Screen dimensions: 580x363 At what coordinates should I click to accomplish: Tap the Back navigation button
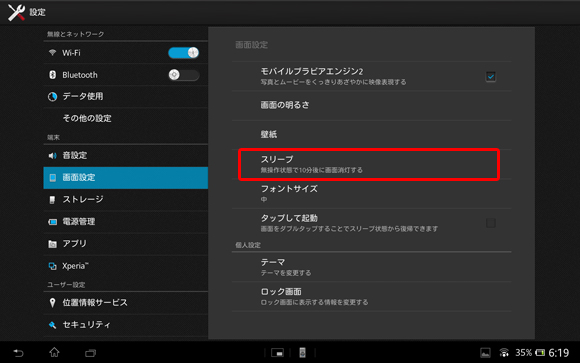pyautogui.click(x=18, y=353)
